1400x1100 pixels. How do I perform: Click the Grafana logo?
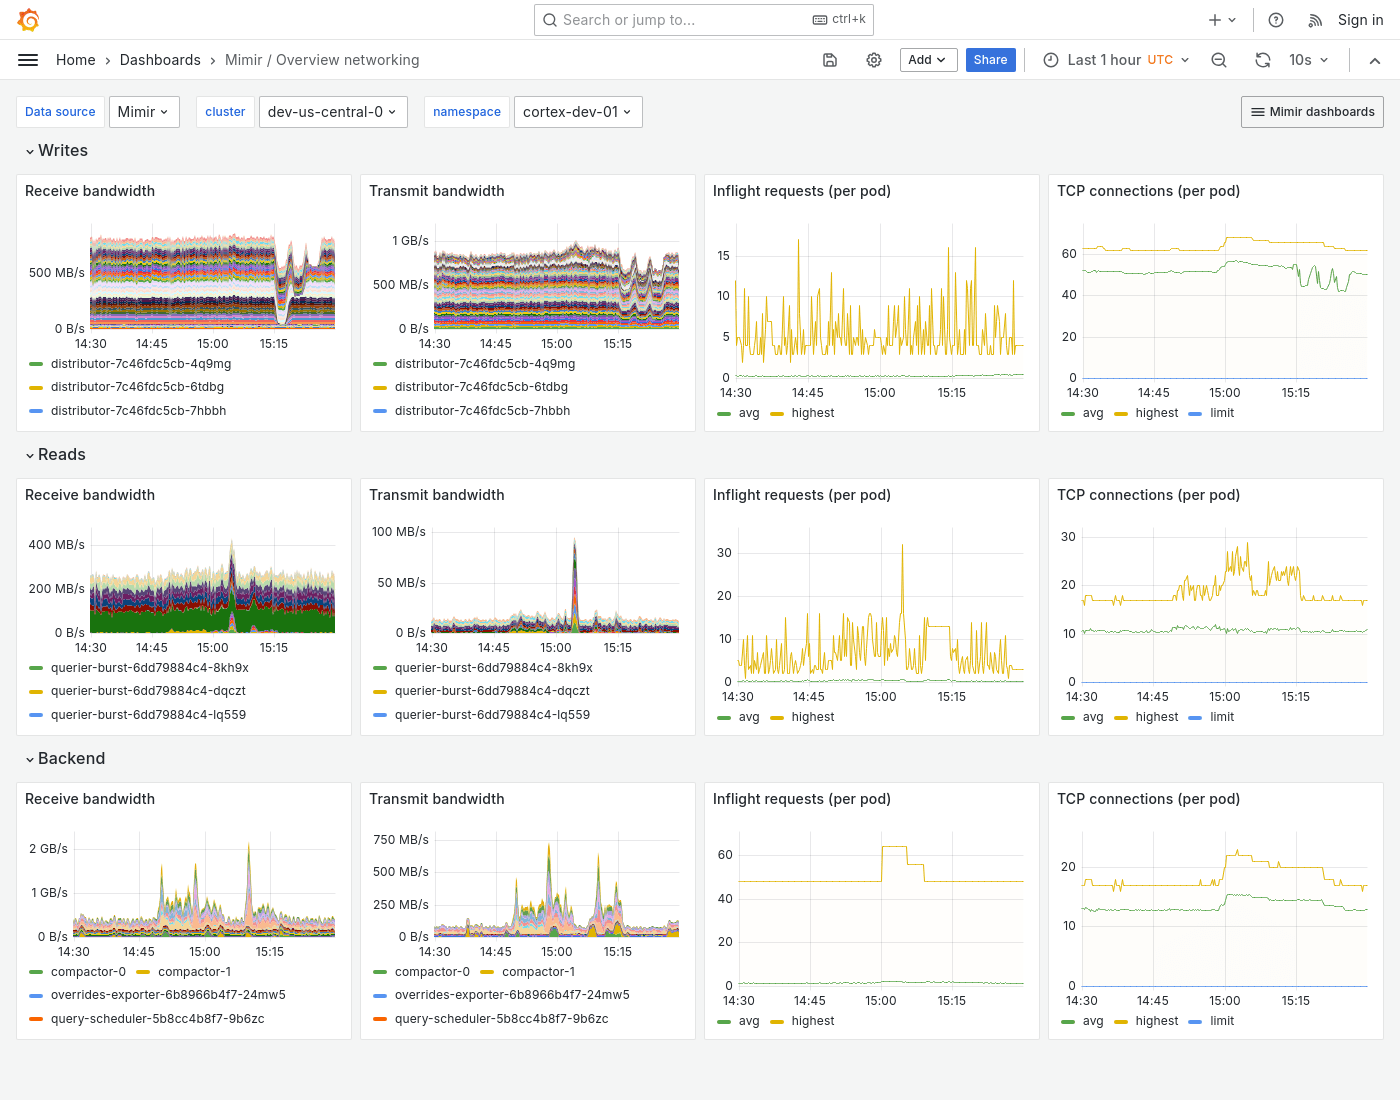point(28,19)
